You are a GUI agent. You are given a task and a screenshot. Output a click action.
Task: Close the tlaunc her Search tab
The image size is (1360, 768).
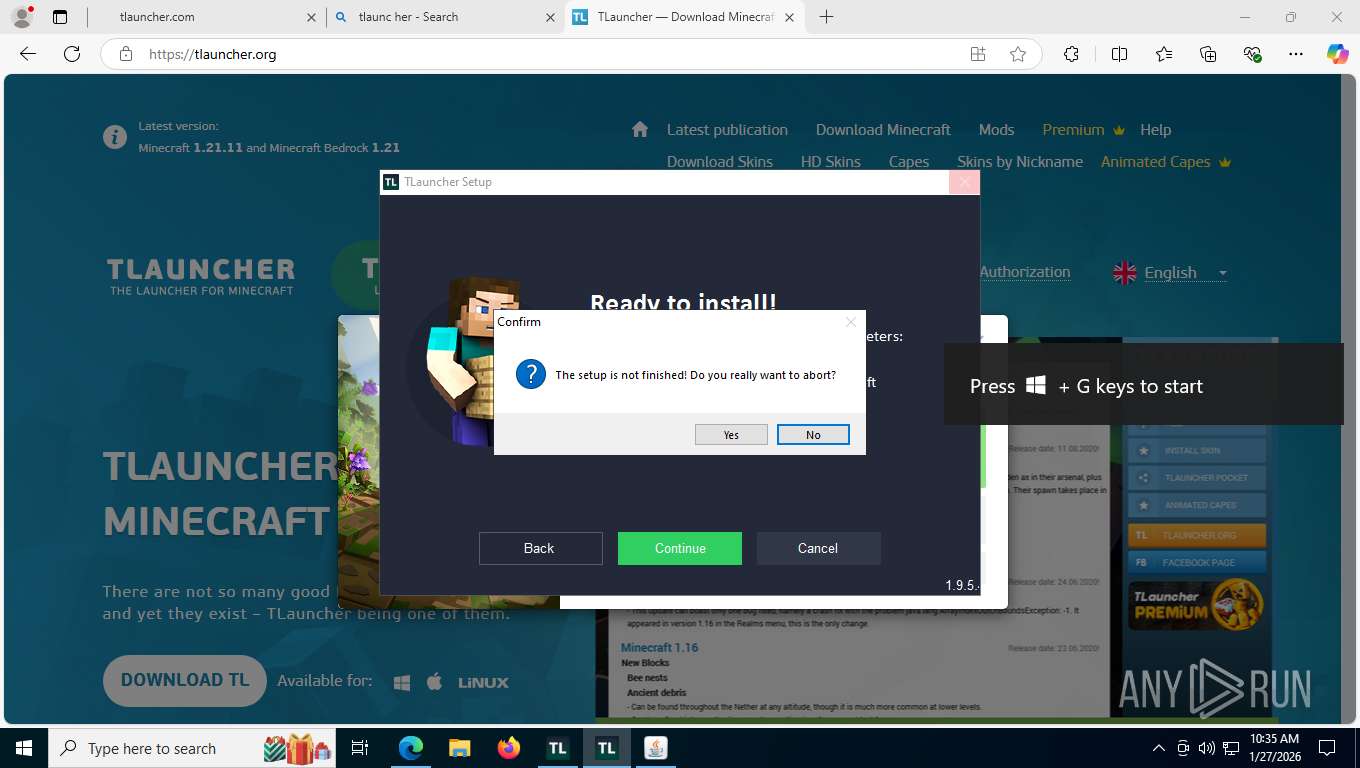(x=550, y=17)
